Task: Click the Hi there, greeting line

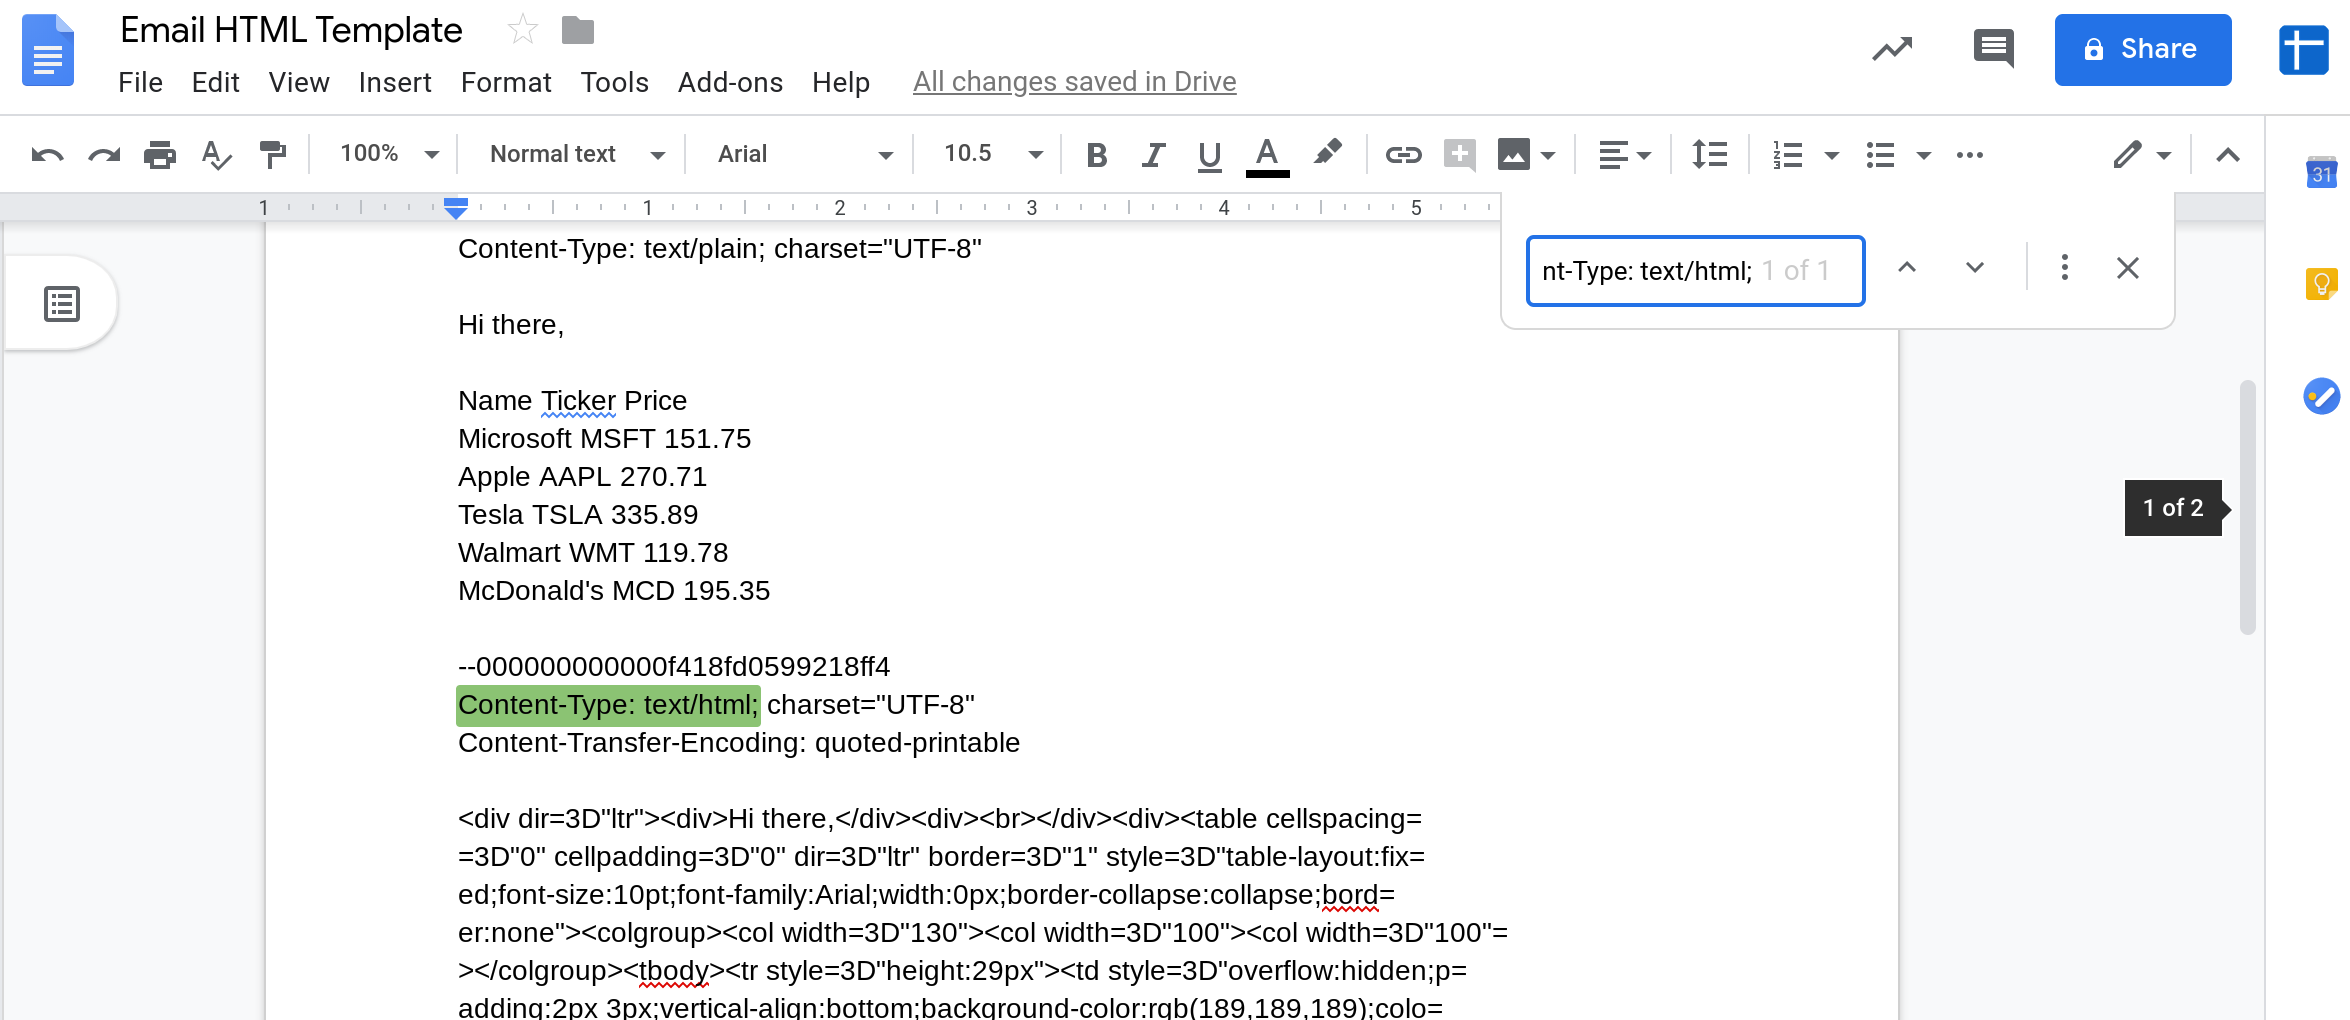Action: click(x=511, y=325)
